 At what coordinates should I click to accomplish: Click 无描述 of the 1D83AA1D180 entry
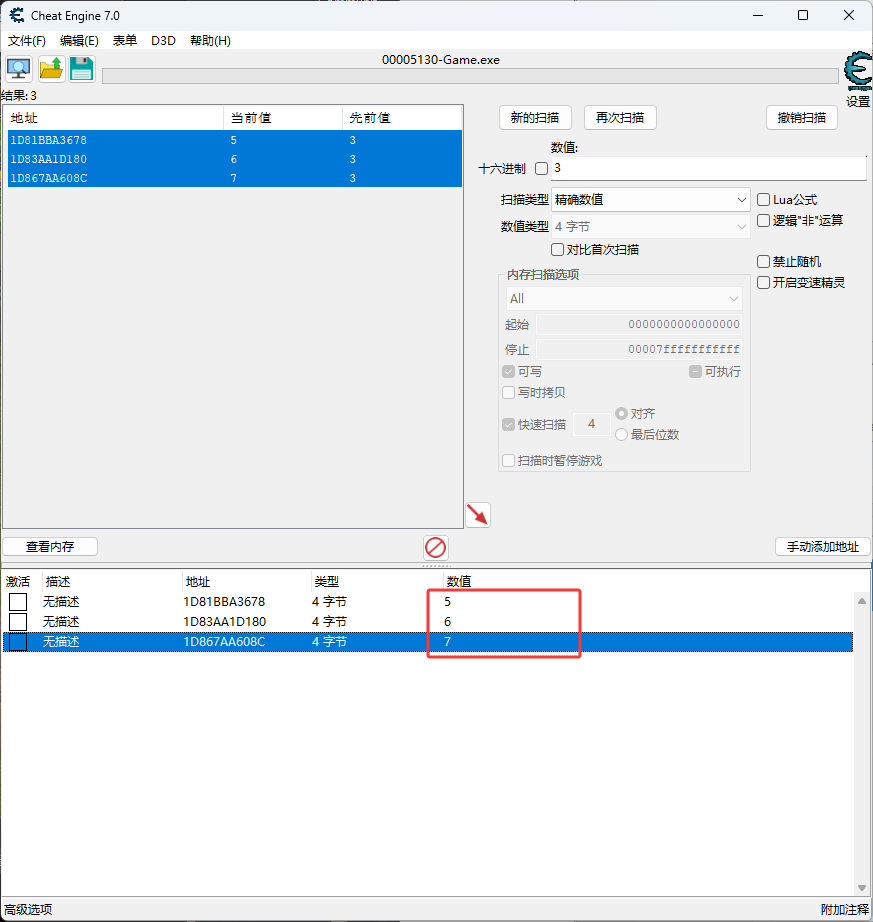(x=61, y=622)
